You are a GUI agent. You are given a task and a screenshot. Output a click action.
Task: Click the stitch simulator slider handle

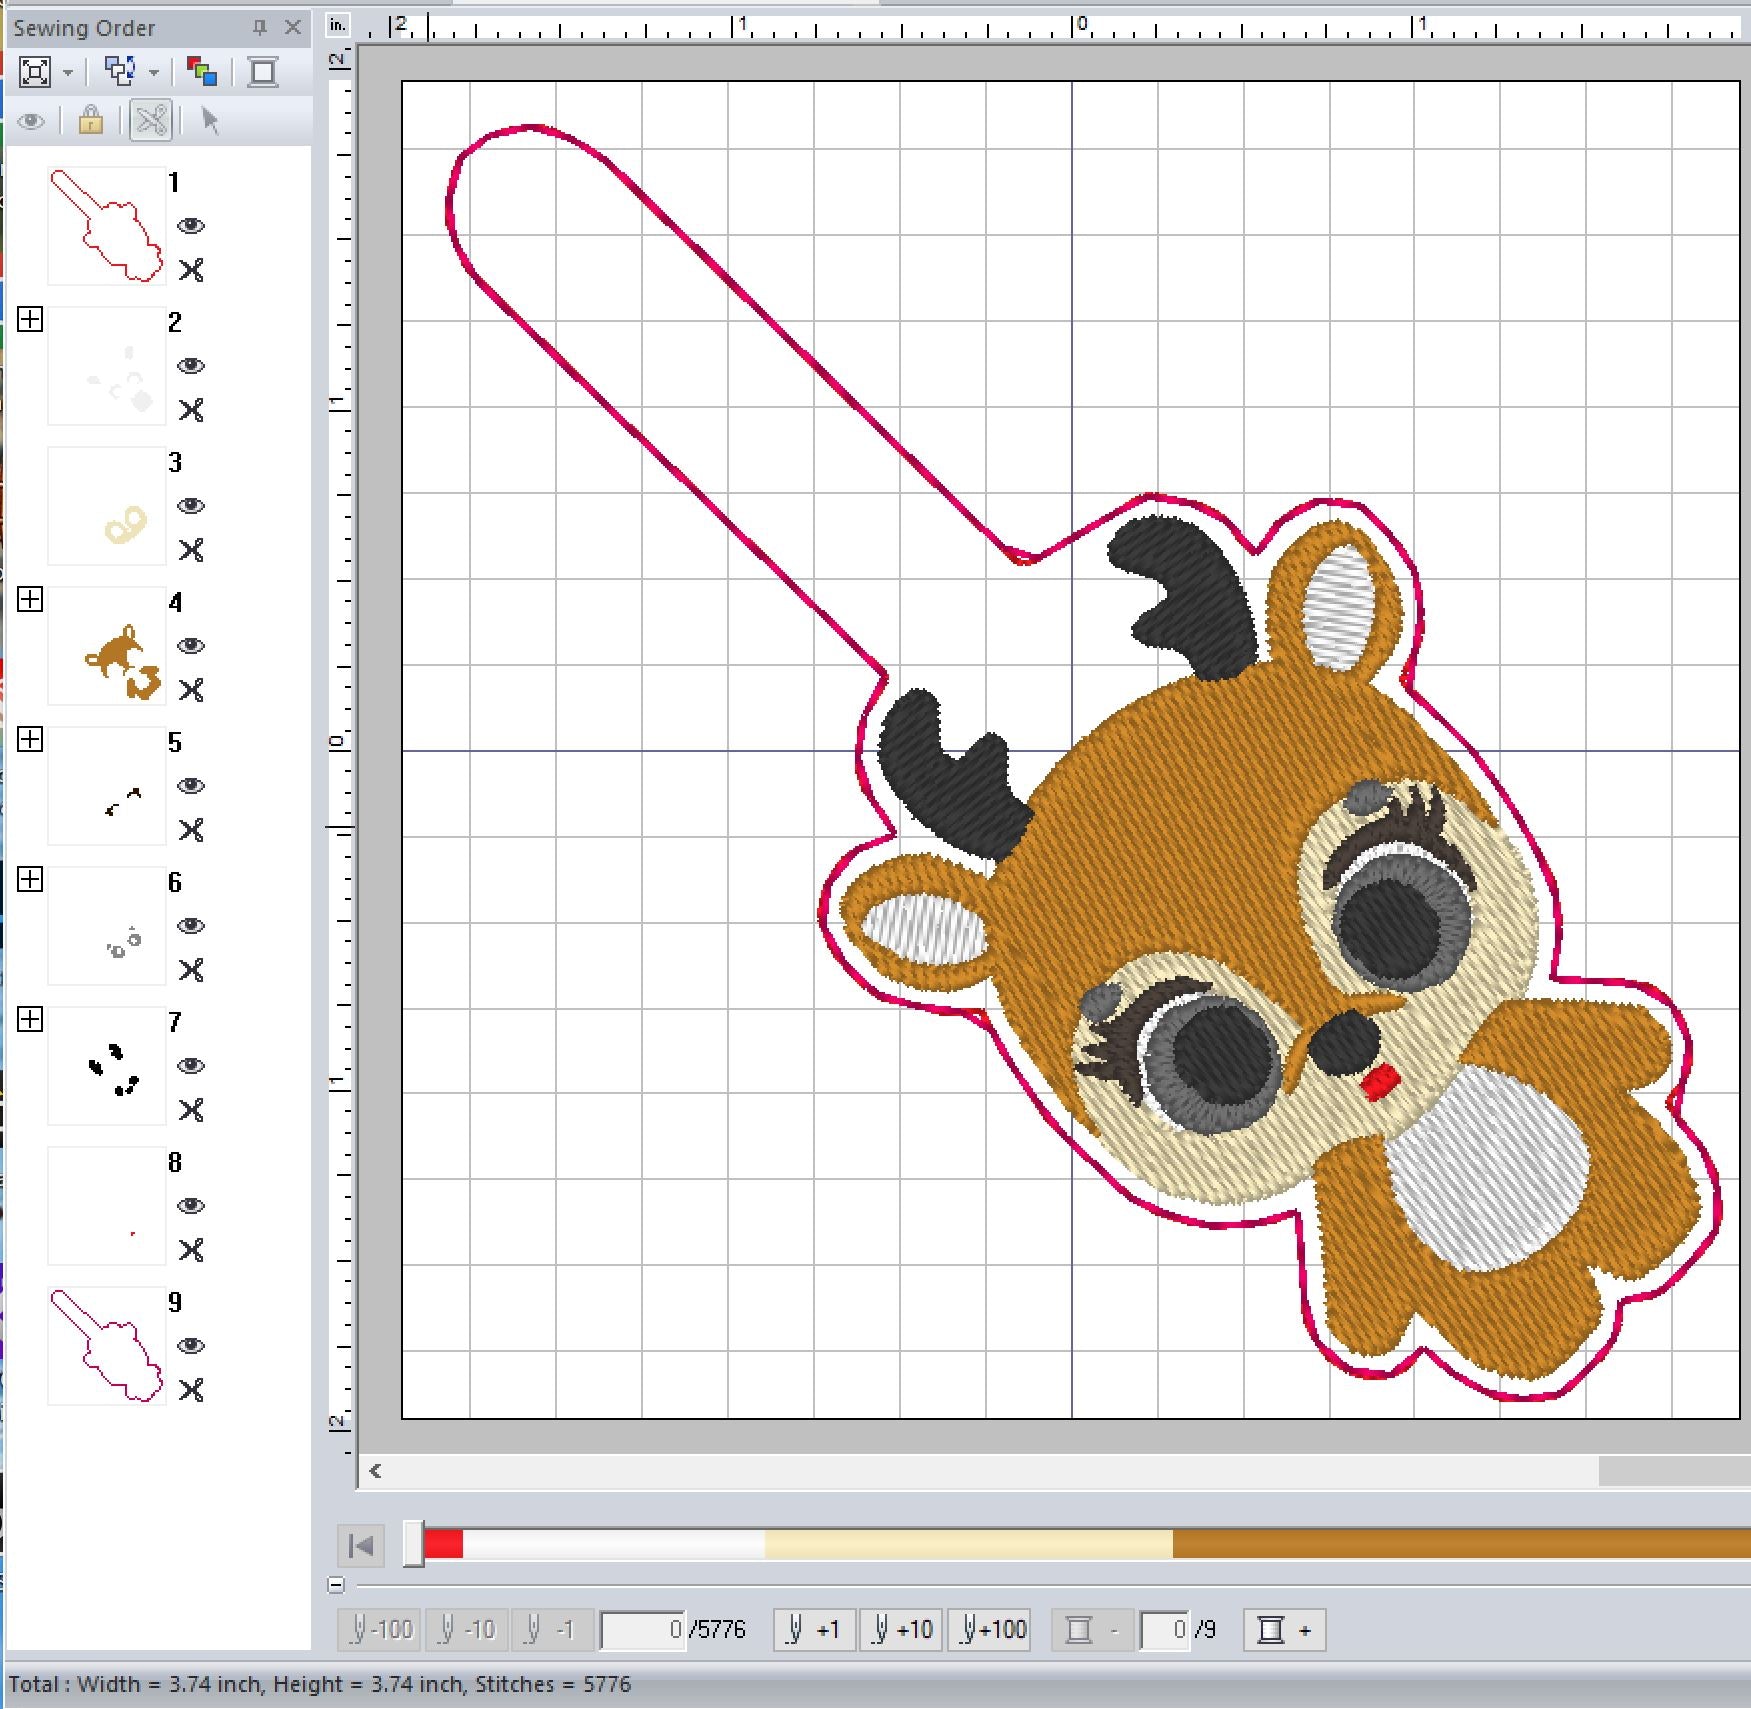click(x=413, y=1545)
